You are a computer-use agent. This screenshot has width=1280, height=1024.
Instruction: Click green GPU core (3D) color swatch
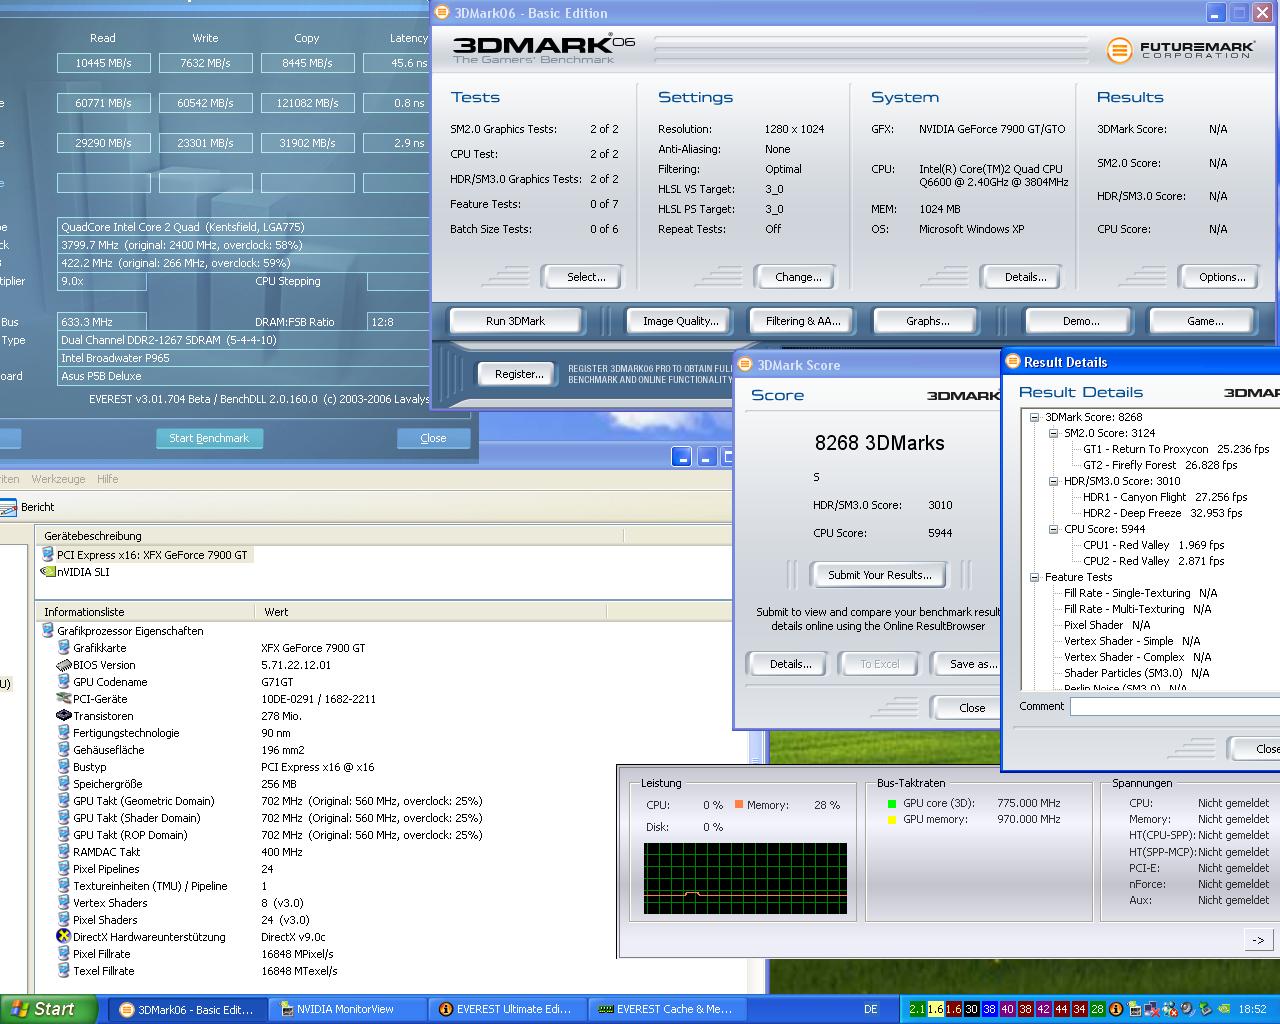891,803
